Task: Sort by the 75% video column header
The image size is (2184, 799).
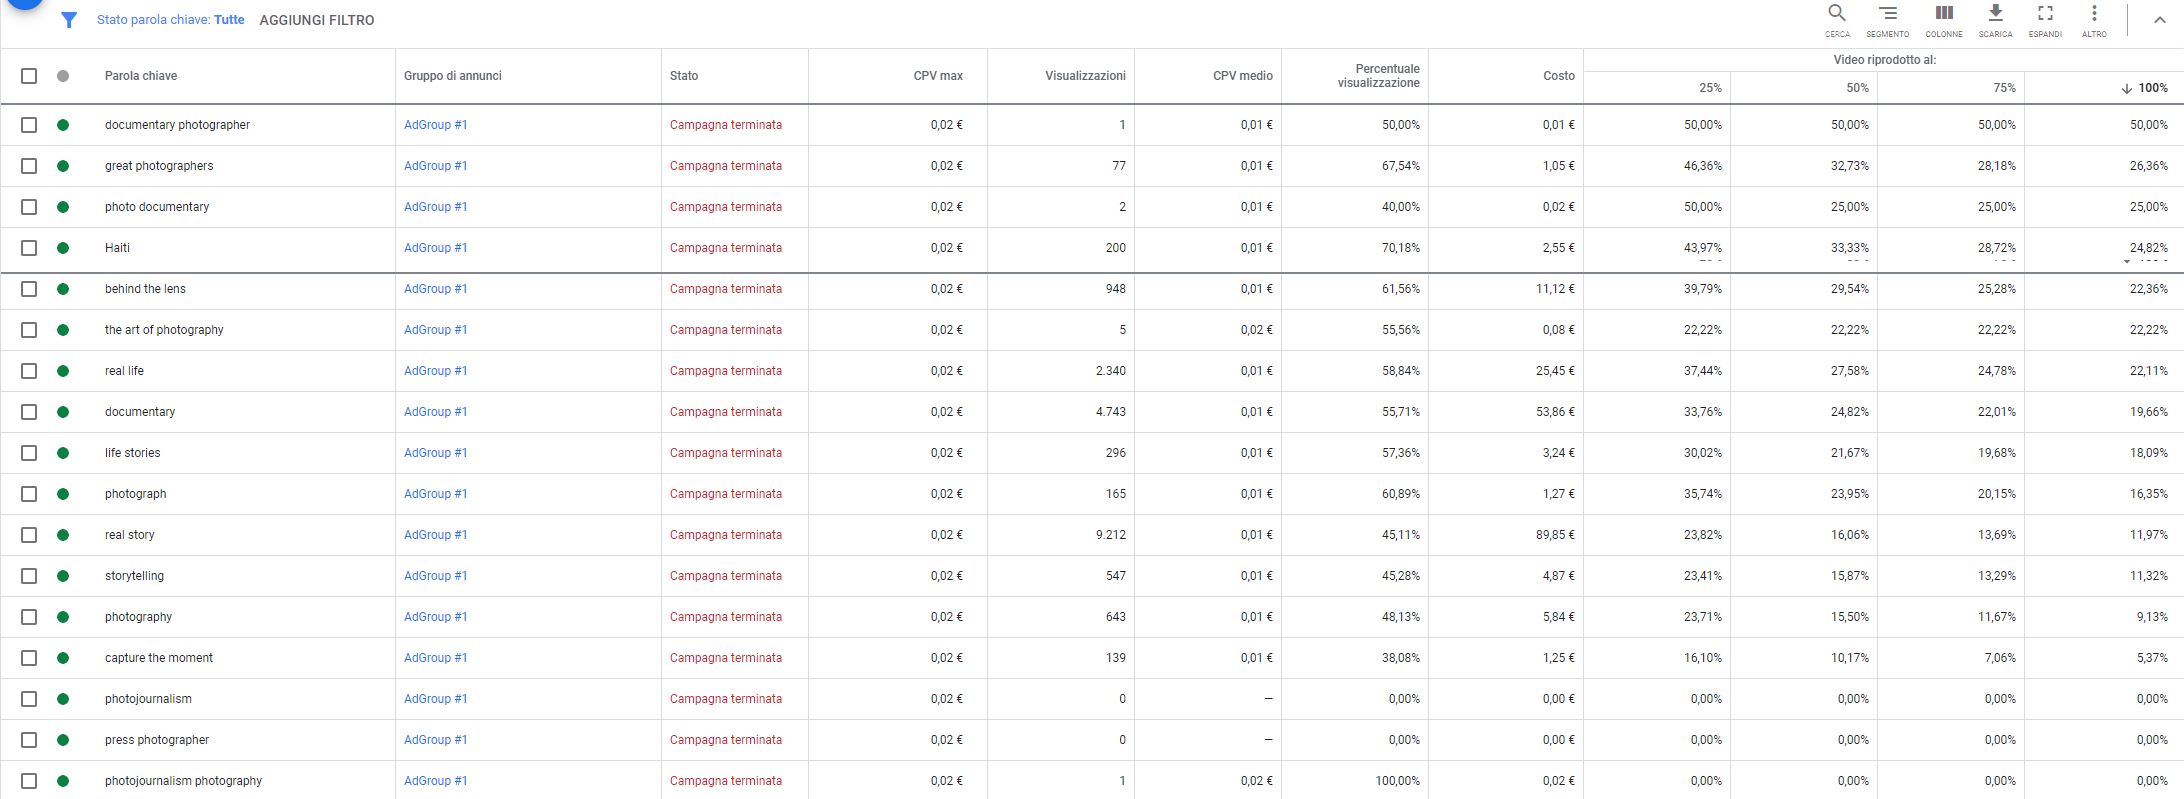Action: point(2004,88)
